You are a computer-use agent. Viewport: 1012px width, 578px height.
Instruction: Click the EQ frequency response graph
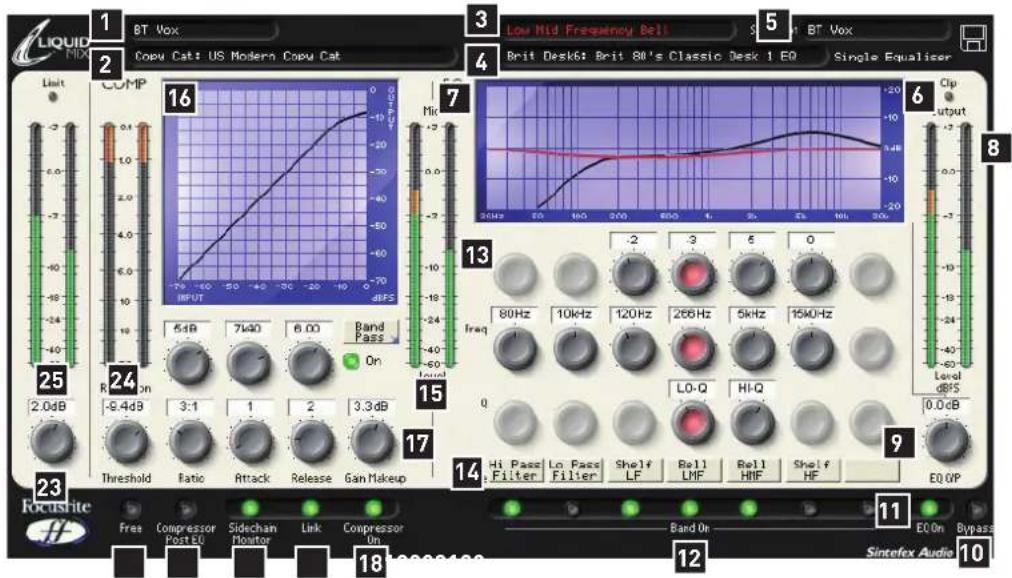pos(689,152)
